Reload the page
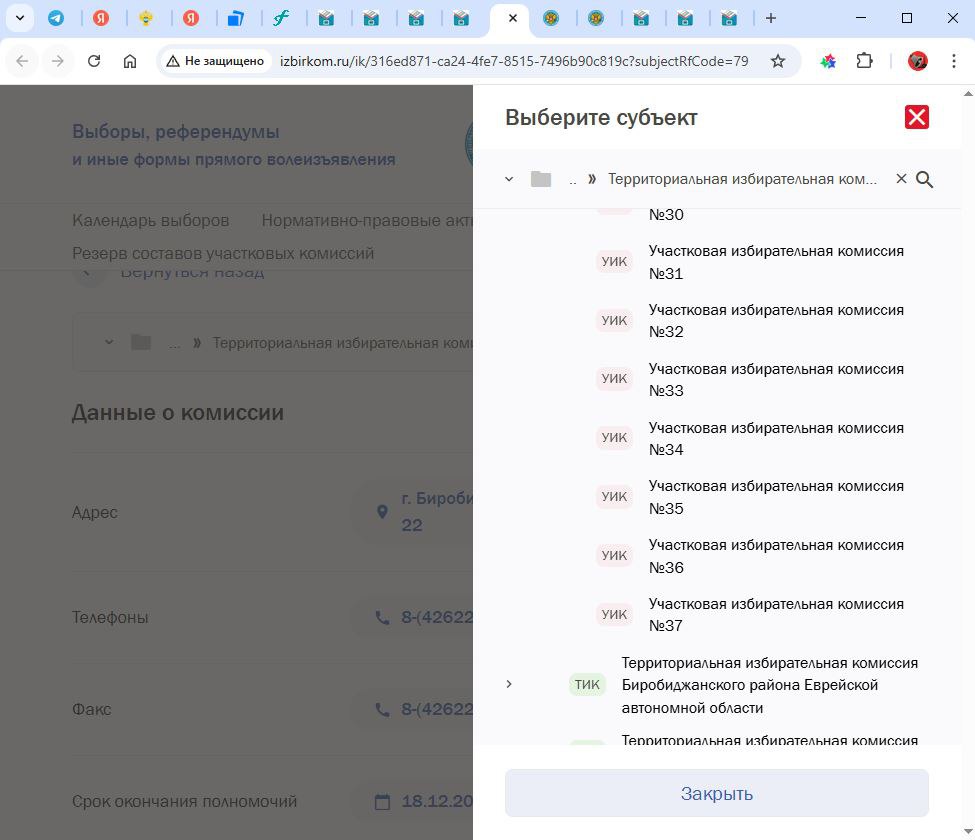Screen dimensions: 975x840 tap(94, 61)
